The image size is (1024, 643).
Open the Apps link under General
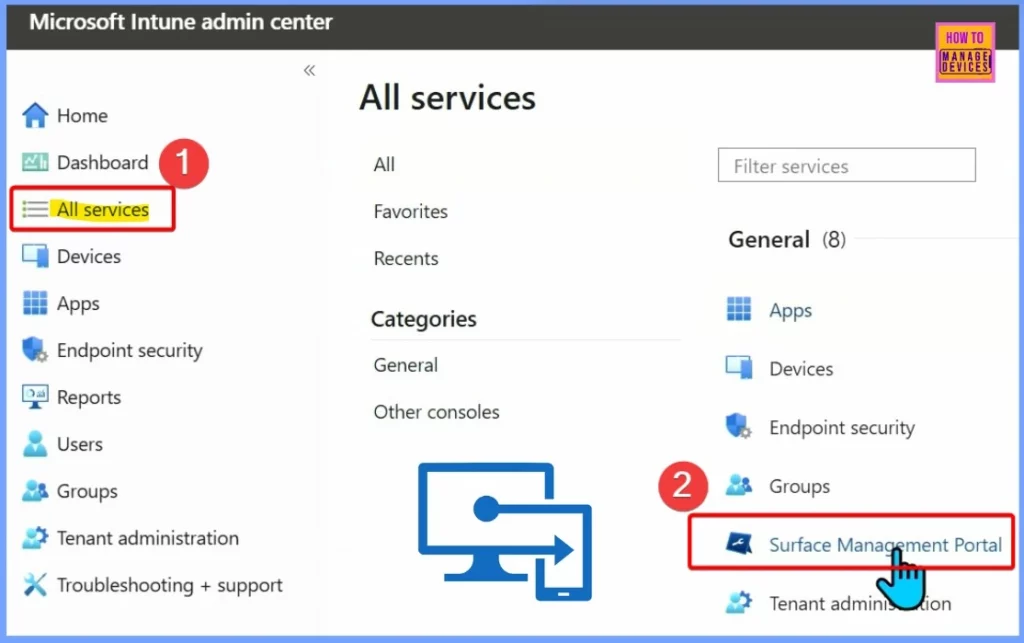[x=790, y=311]
